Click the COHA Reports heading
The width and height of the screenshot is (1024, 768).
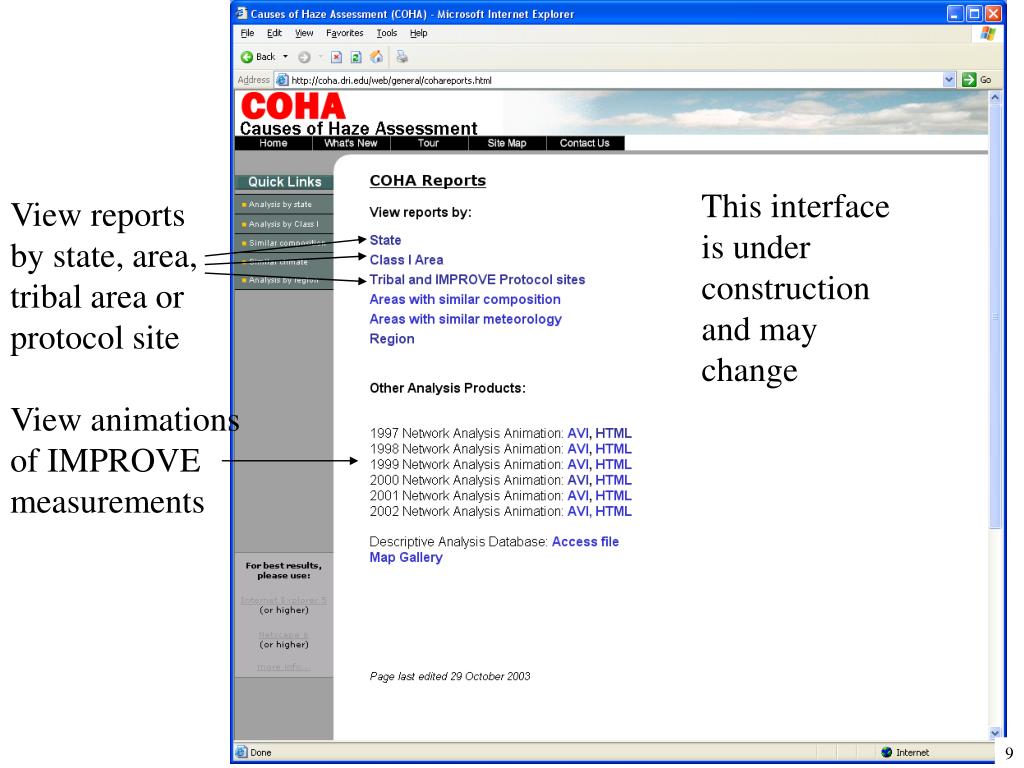tap(428, 181)
